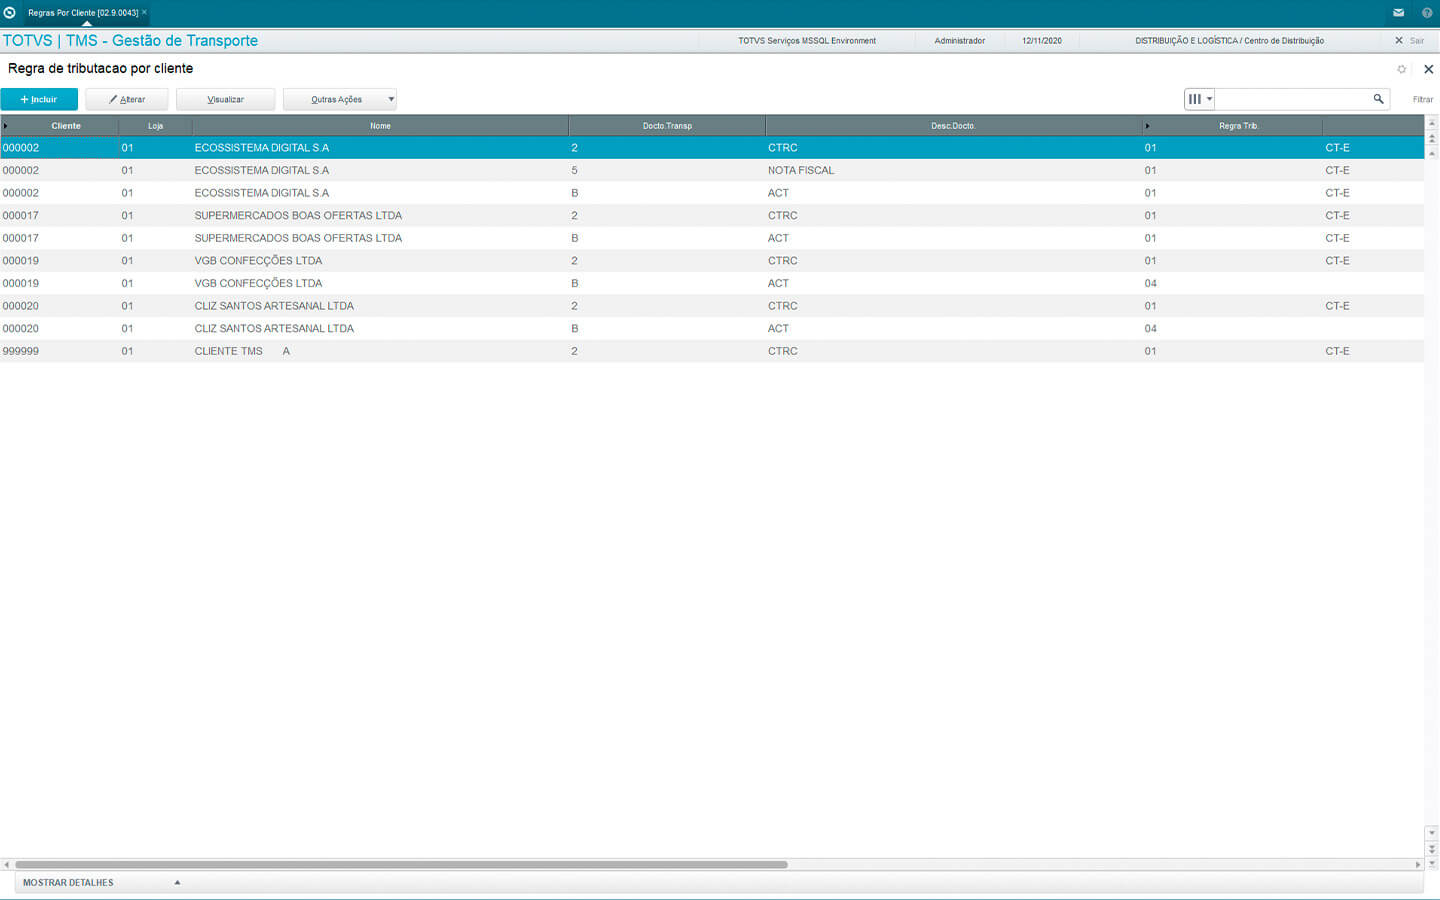
Task: Open the browse settings gear icon
Action: [1401, 69]
